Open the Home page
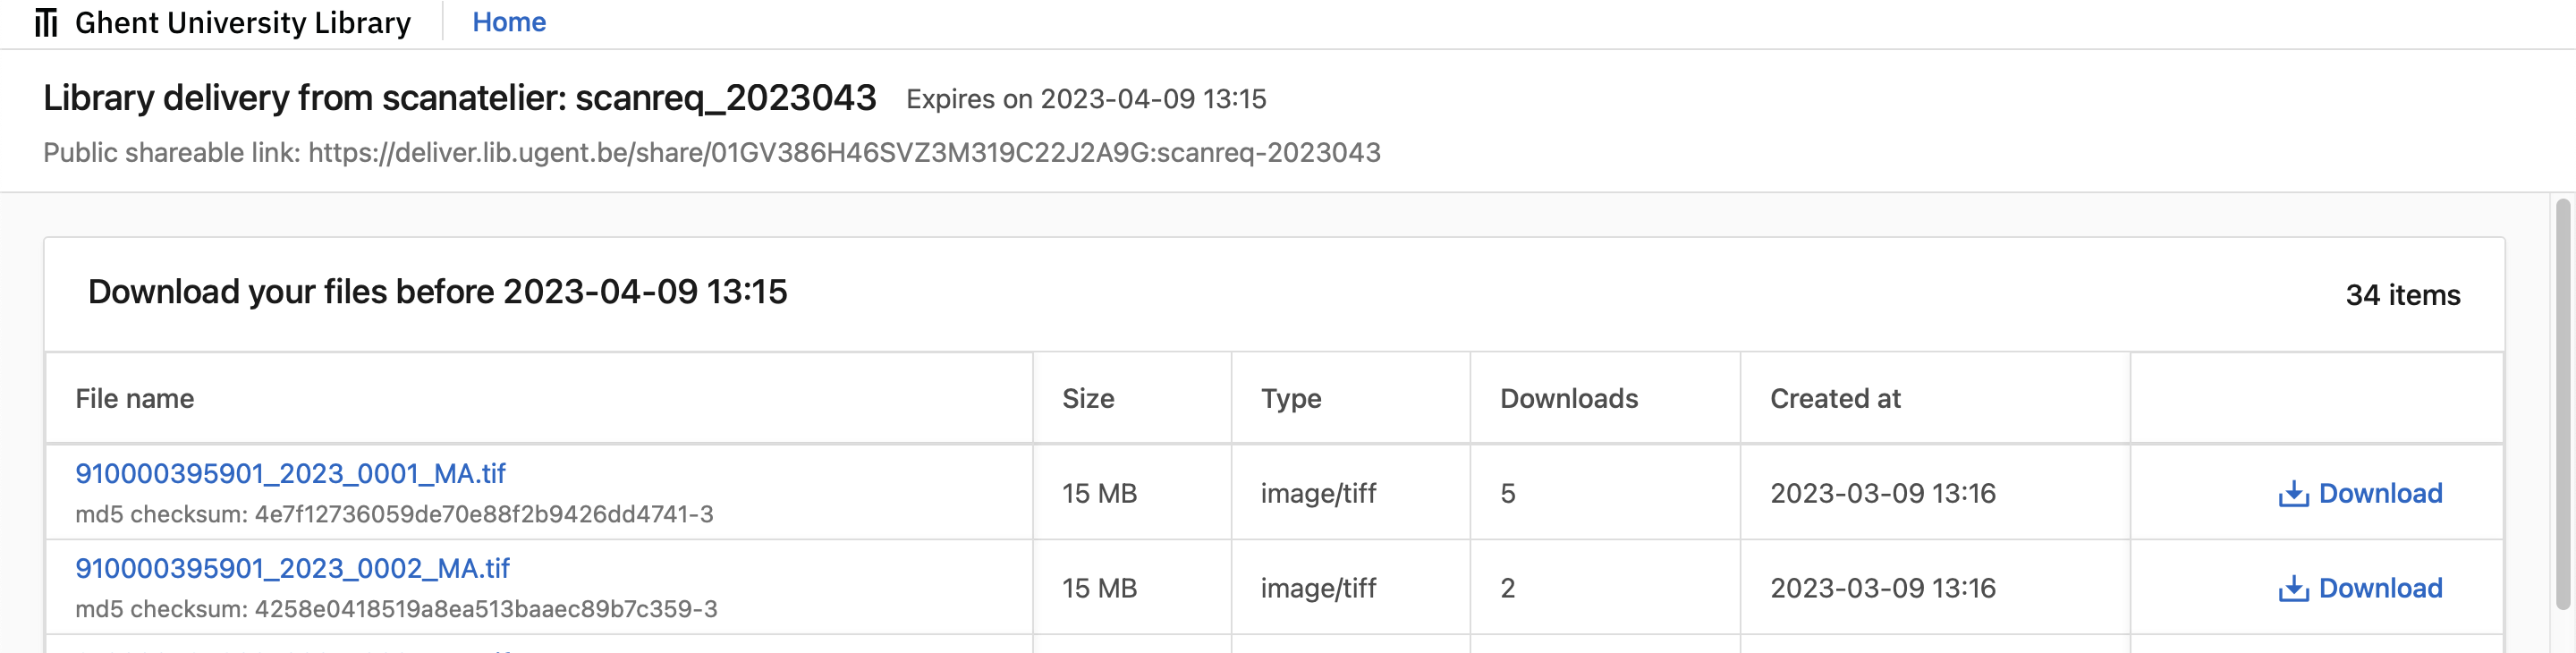 pos(508,21)
